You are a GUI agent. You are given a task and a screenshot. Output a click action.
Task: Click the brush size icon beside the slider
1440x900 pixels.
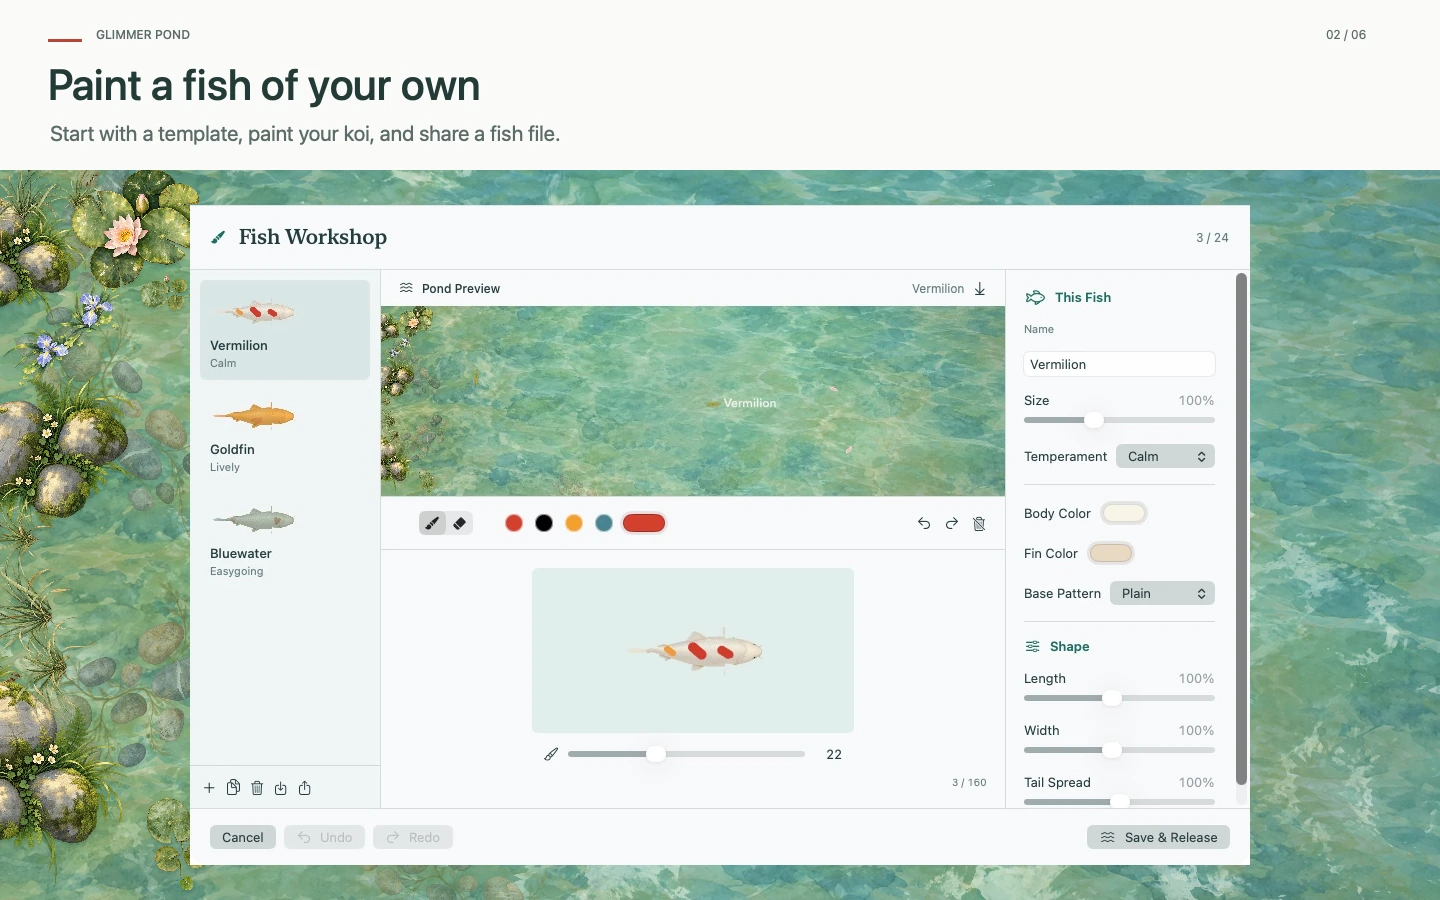tap(551, 754)
